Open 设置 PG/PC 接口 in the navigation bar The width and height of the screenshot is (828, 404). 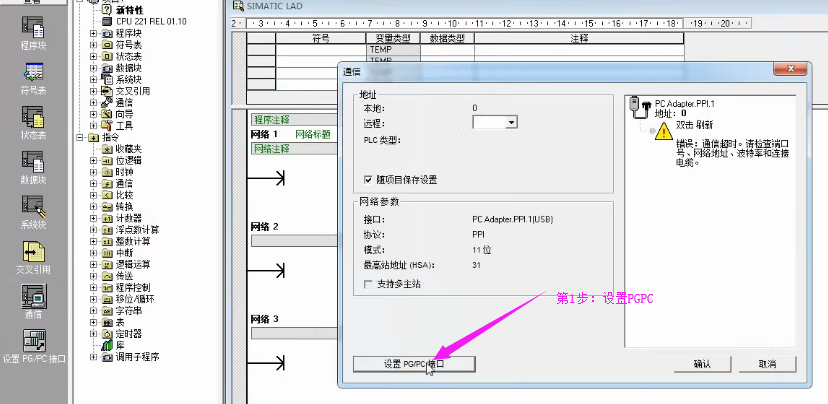click(x=34, y=347)
